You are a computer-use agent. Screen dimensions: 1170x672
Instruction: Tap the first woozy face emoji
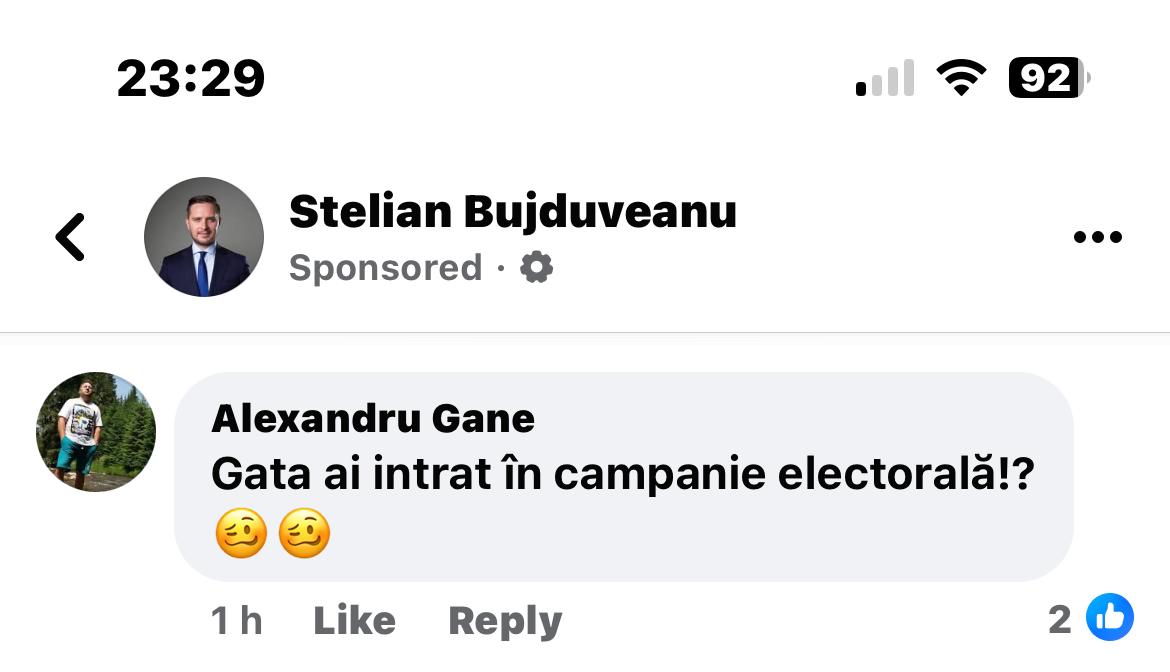tap(241, 533)
